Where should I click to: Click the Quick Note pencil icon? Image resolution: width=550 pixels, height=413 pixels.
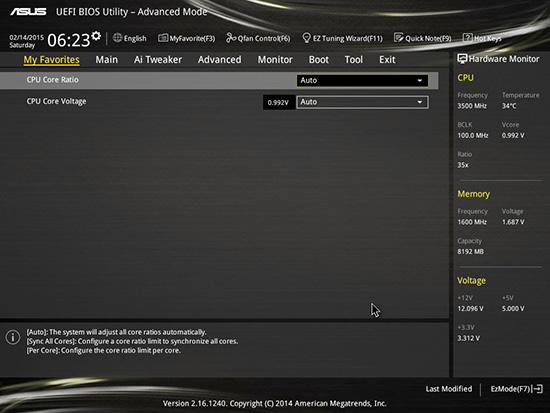(398, 38)
